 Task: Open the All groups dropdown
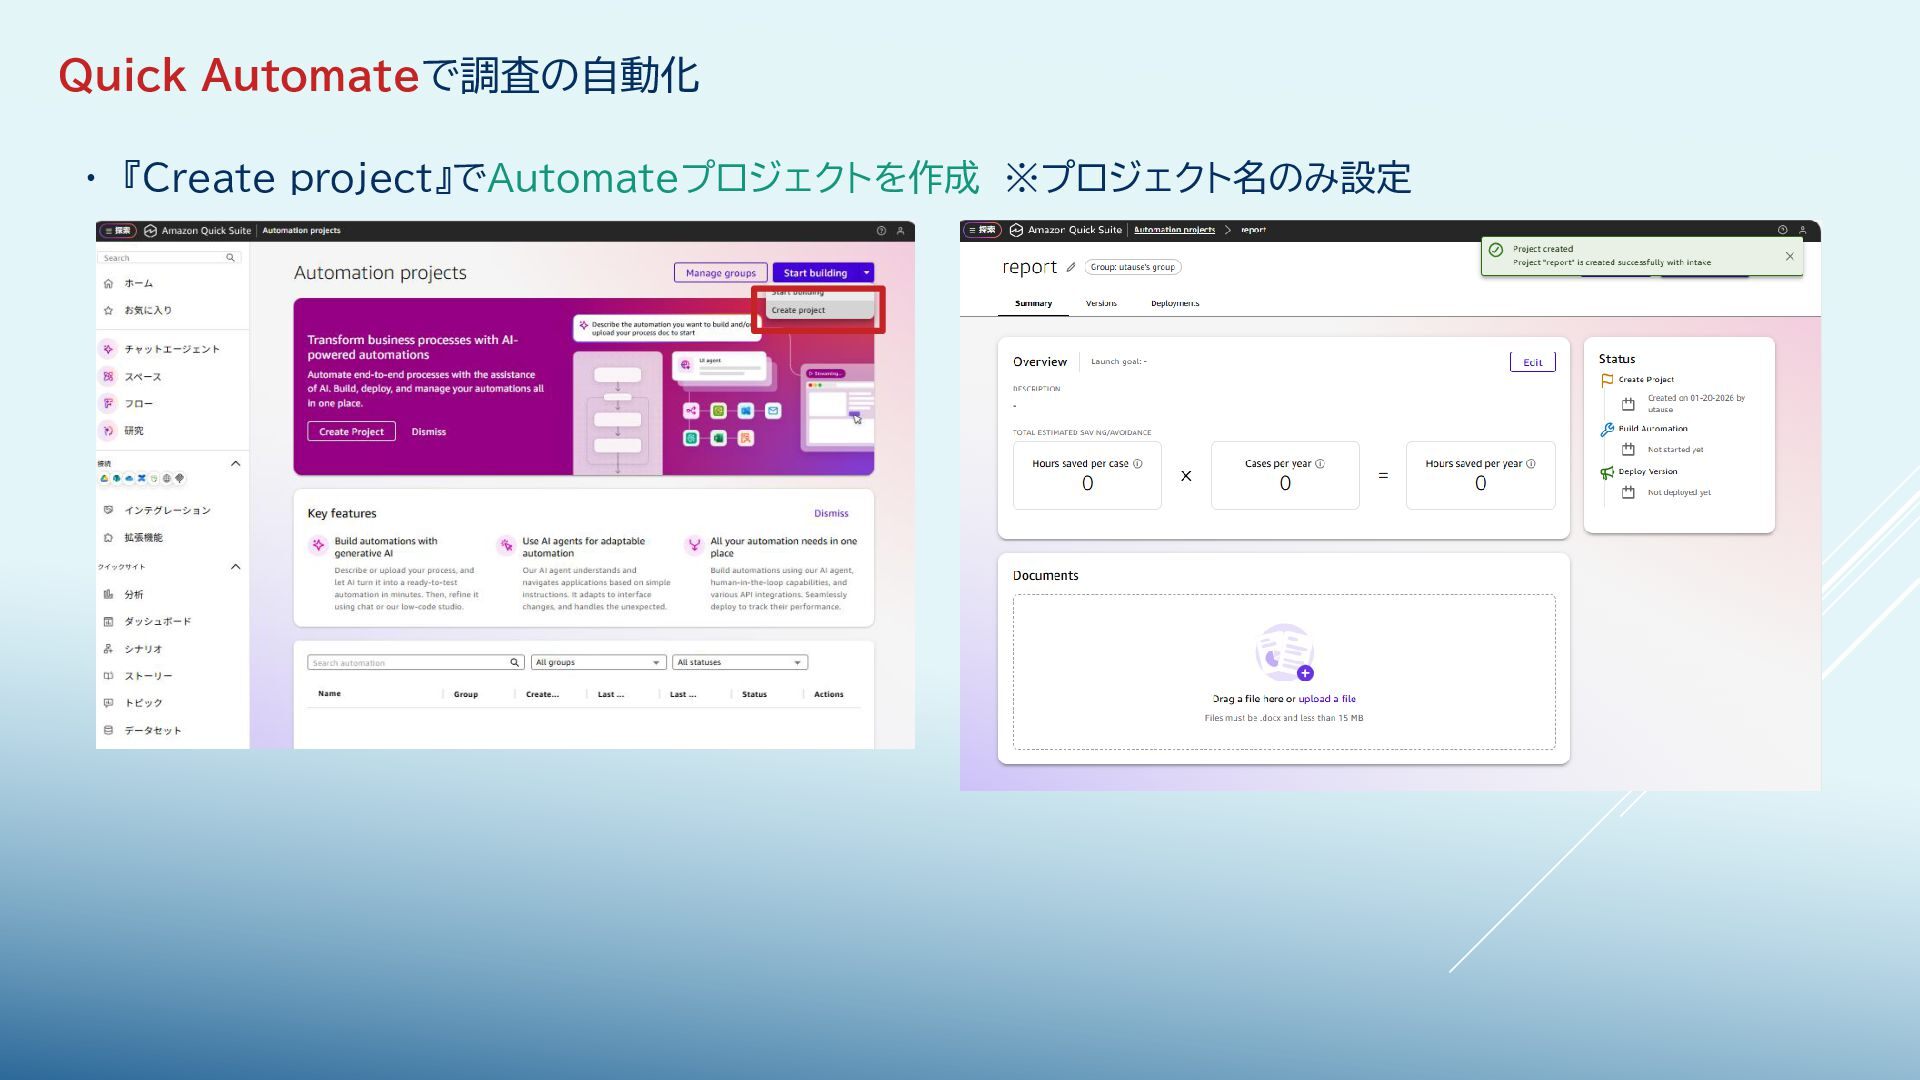click(598, 662)
